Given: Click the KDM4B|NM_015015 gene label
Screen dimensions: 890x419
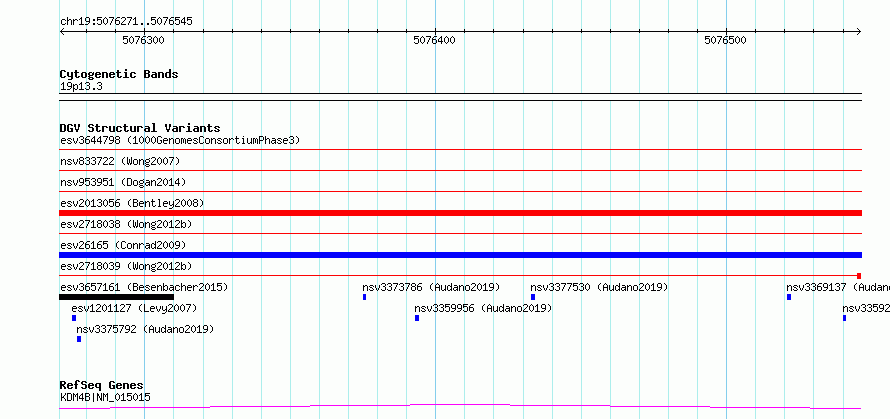Looking at the screenshot, I should [105, 397].
